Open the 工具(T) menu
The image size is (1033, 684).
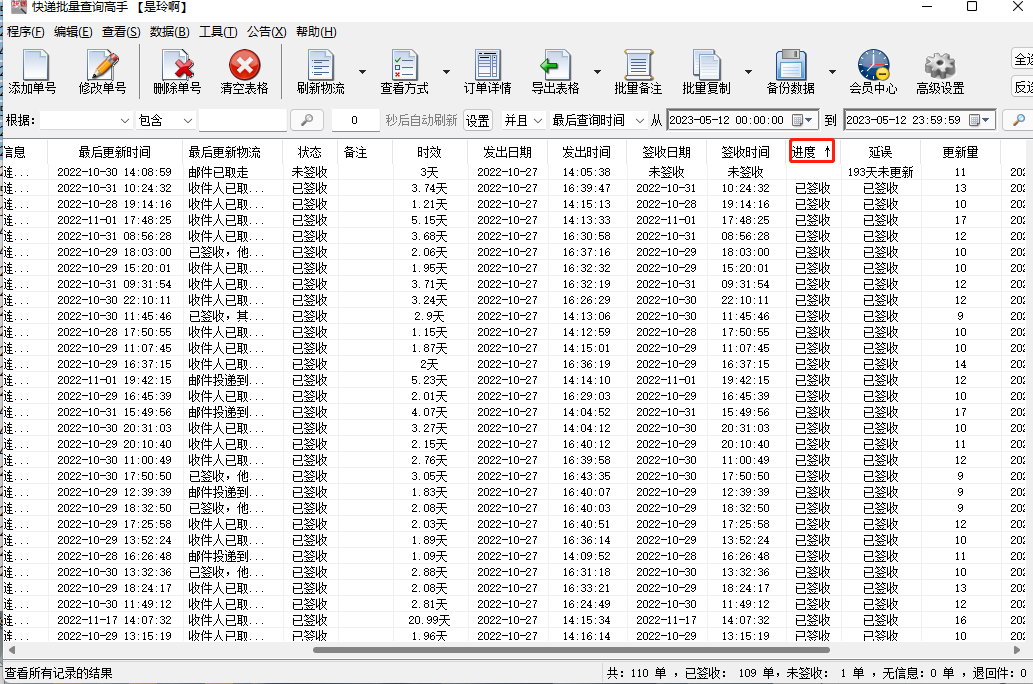[x=218, y=32]
